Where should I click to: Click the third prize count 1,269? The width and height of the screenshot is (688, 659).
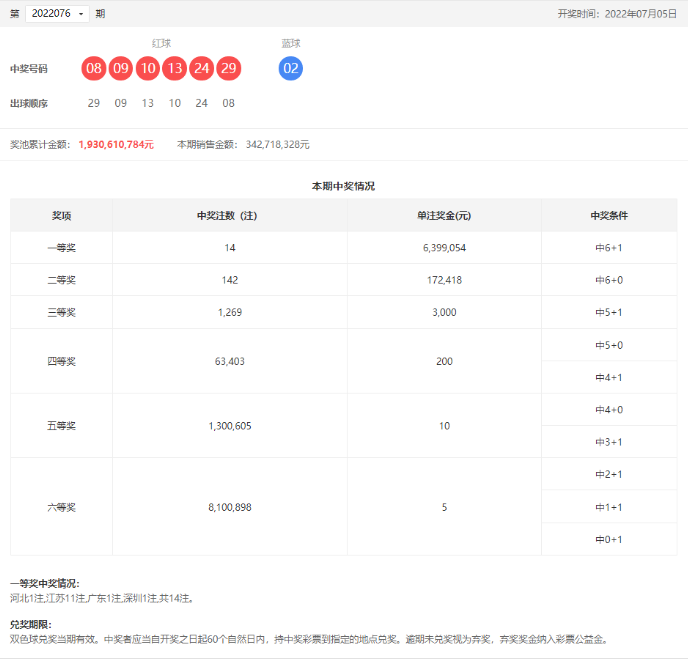click(230, 312)
